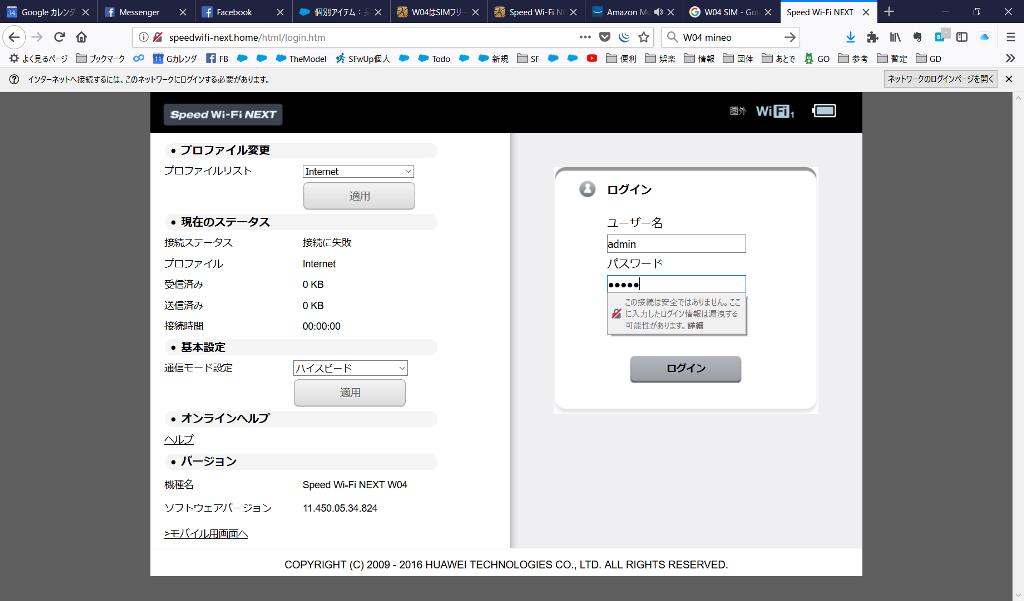This screenshot has height=601, width=1024.
Task: Click the blue cloud extension icon
Action: (x=984, y=37)
